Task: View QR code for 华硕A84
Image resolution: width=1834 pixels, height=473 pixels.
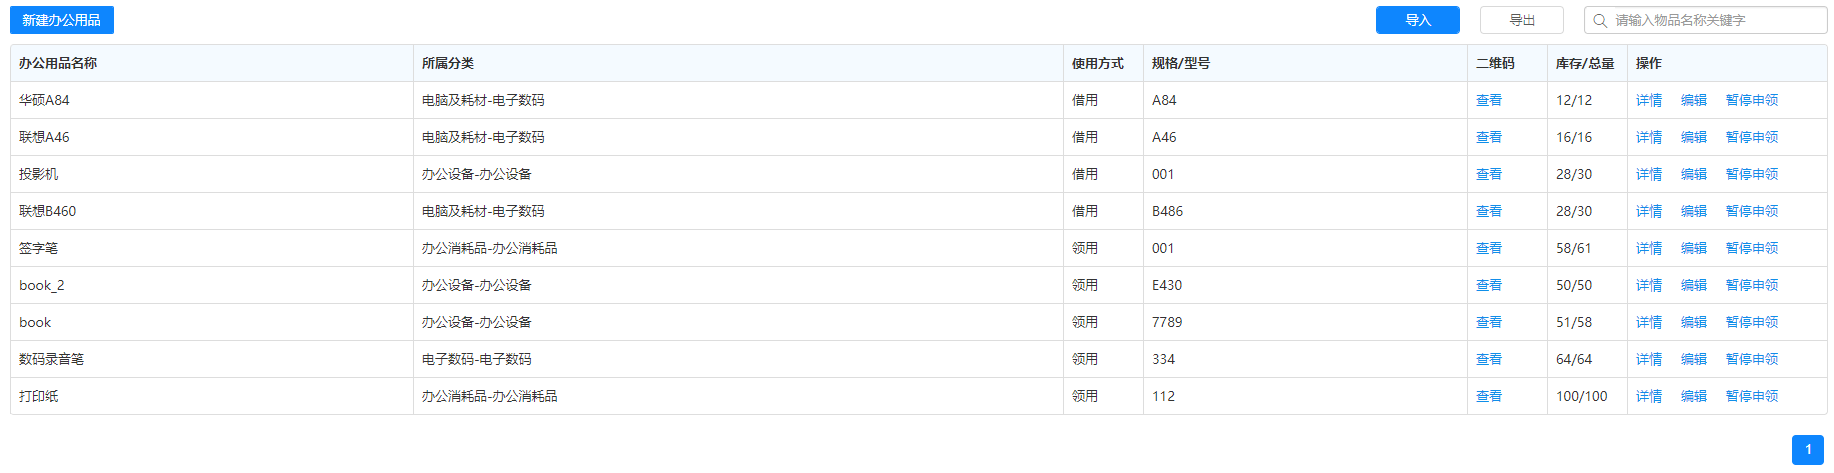Action: [1488, 100]
